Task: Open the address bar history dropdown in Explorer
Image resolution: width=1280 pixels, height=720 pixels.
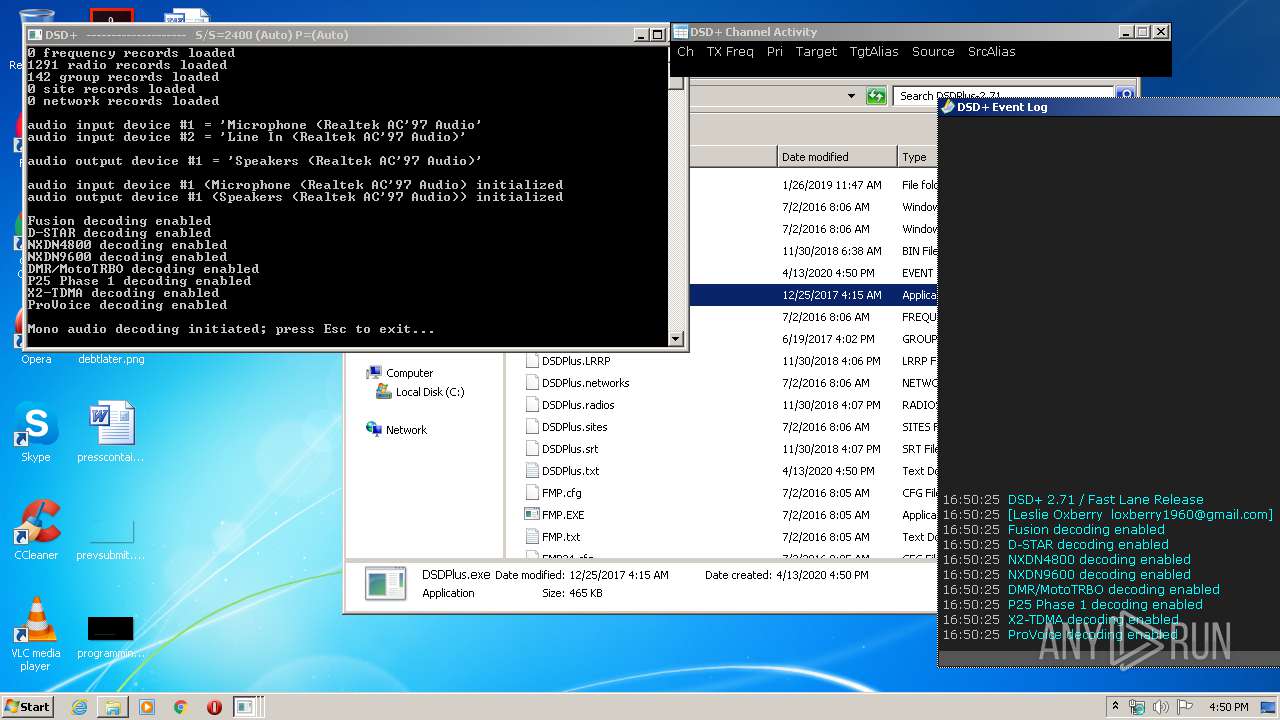Action: point(851,96)
